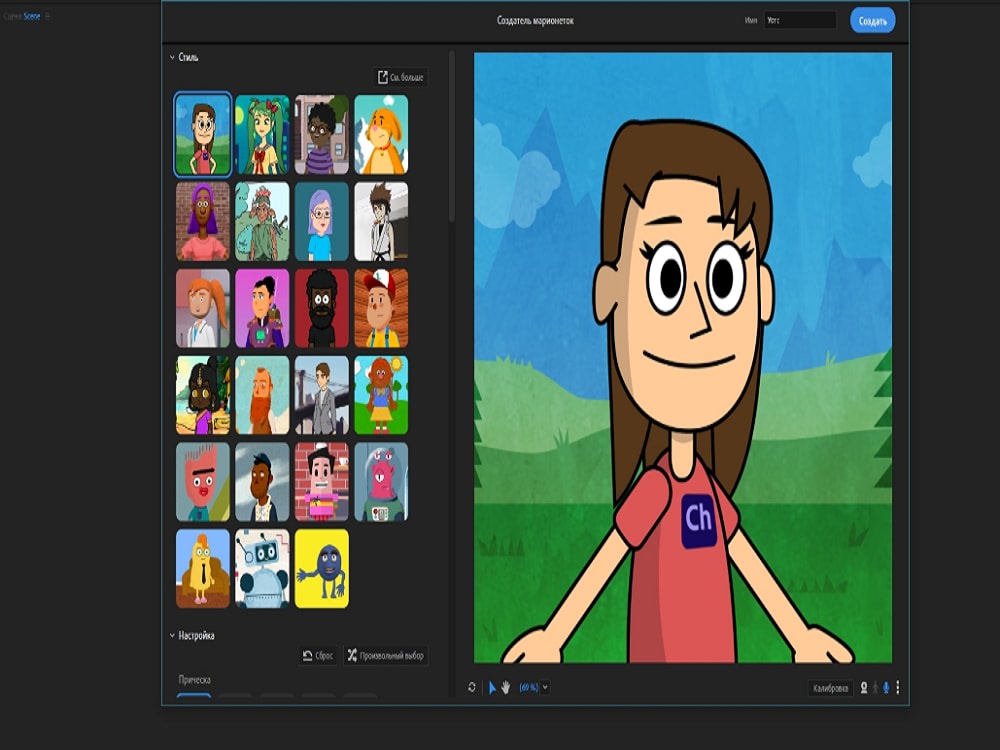This screenshot has width=1000, height=750.
Task: Open См. больше styles link
Action: [401, 77]
